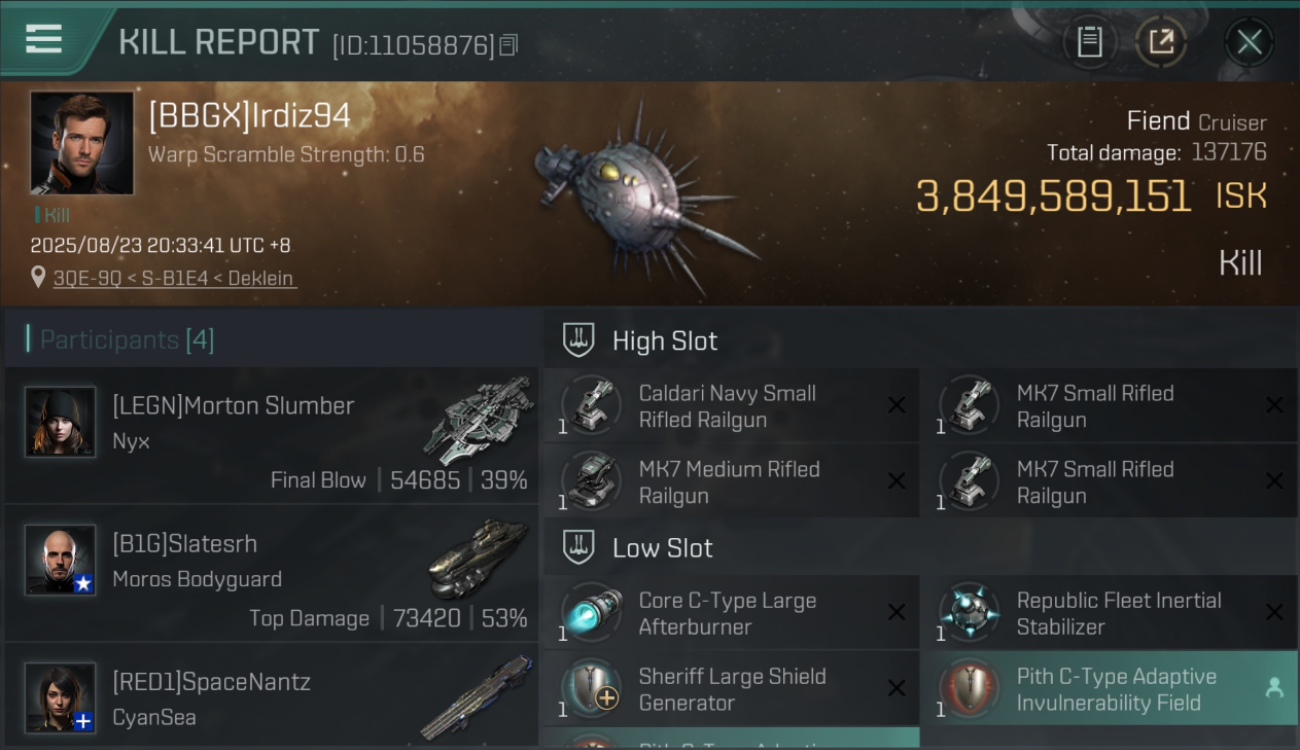Share the kill report externally
Viewport: 1300px width, 750px height.
point(1161,42)
